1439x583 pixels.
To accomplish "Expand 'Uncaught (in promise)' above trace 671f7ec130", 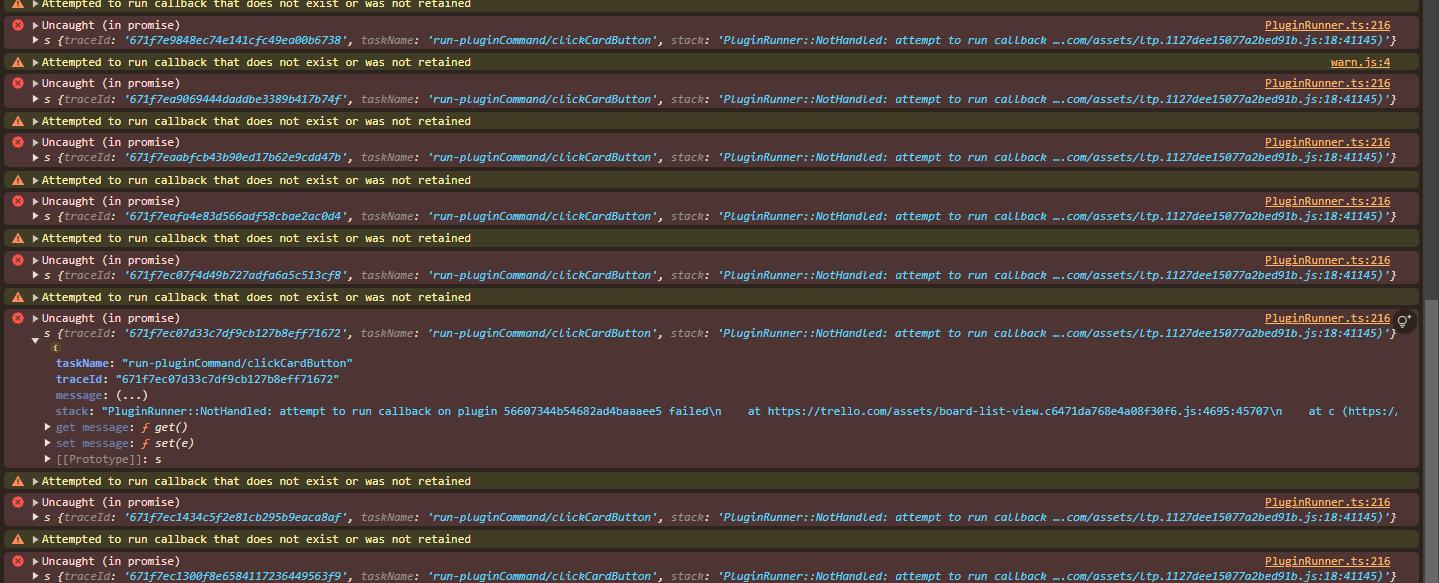I will click(36, 562).
